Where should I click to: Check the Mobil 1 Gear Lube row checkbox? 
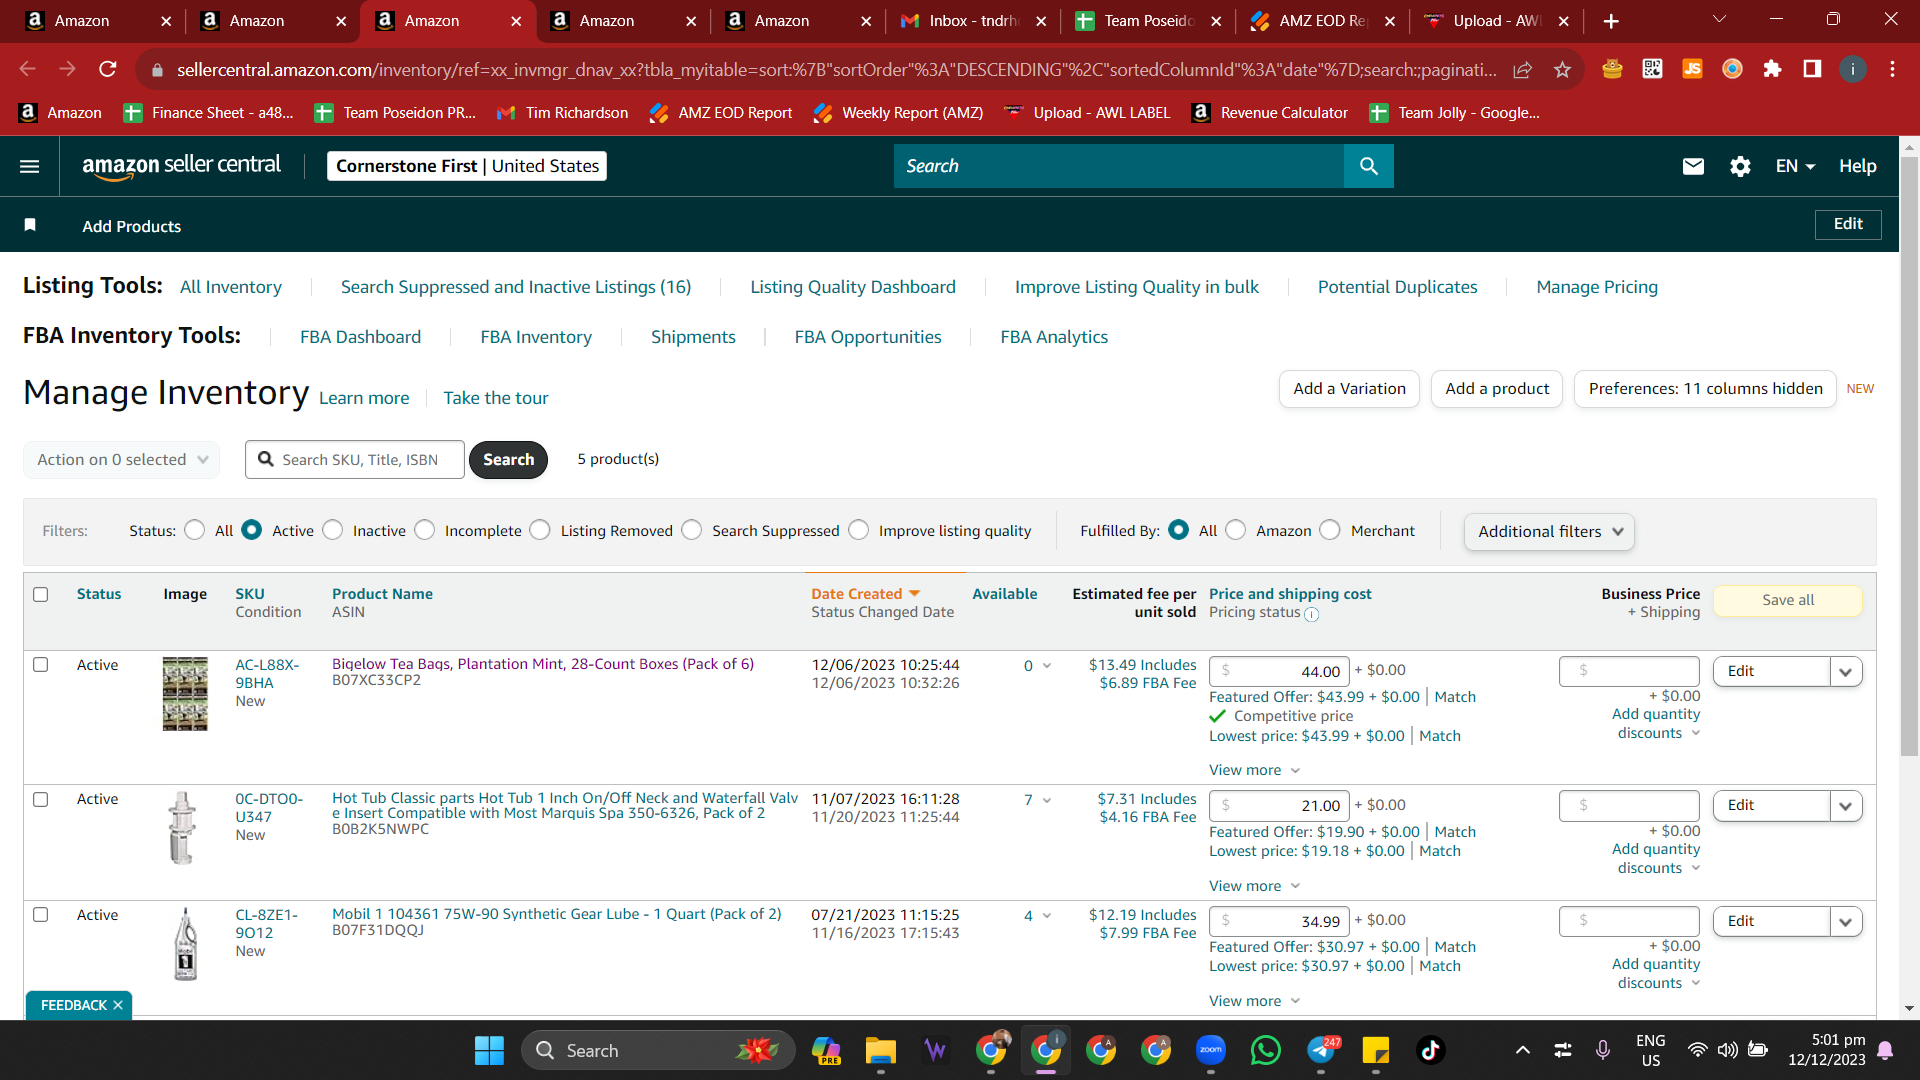[x=41, y=915]
